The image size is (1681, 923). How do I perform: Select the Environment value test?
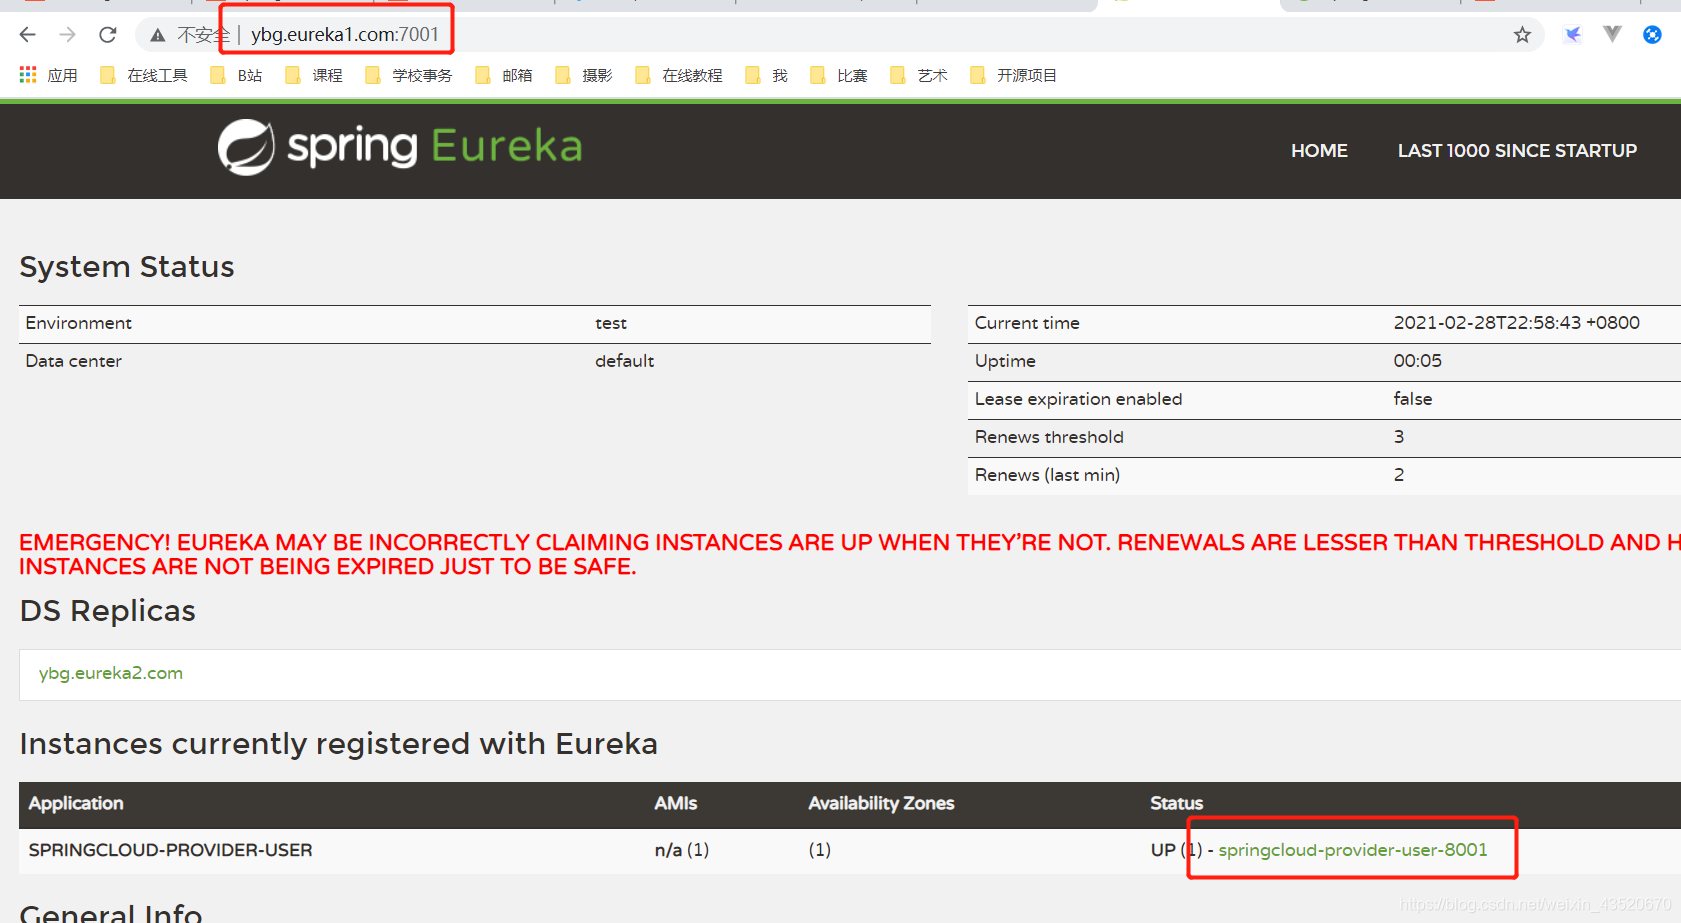[611, 323]
